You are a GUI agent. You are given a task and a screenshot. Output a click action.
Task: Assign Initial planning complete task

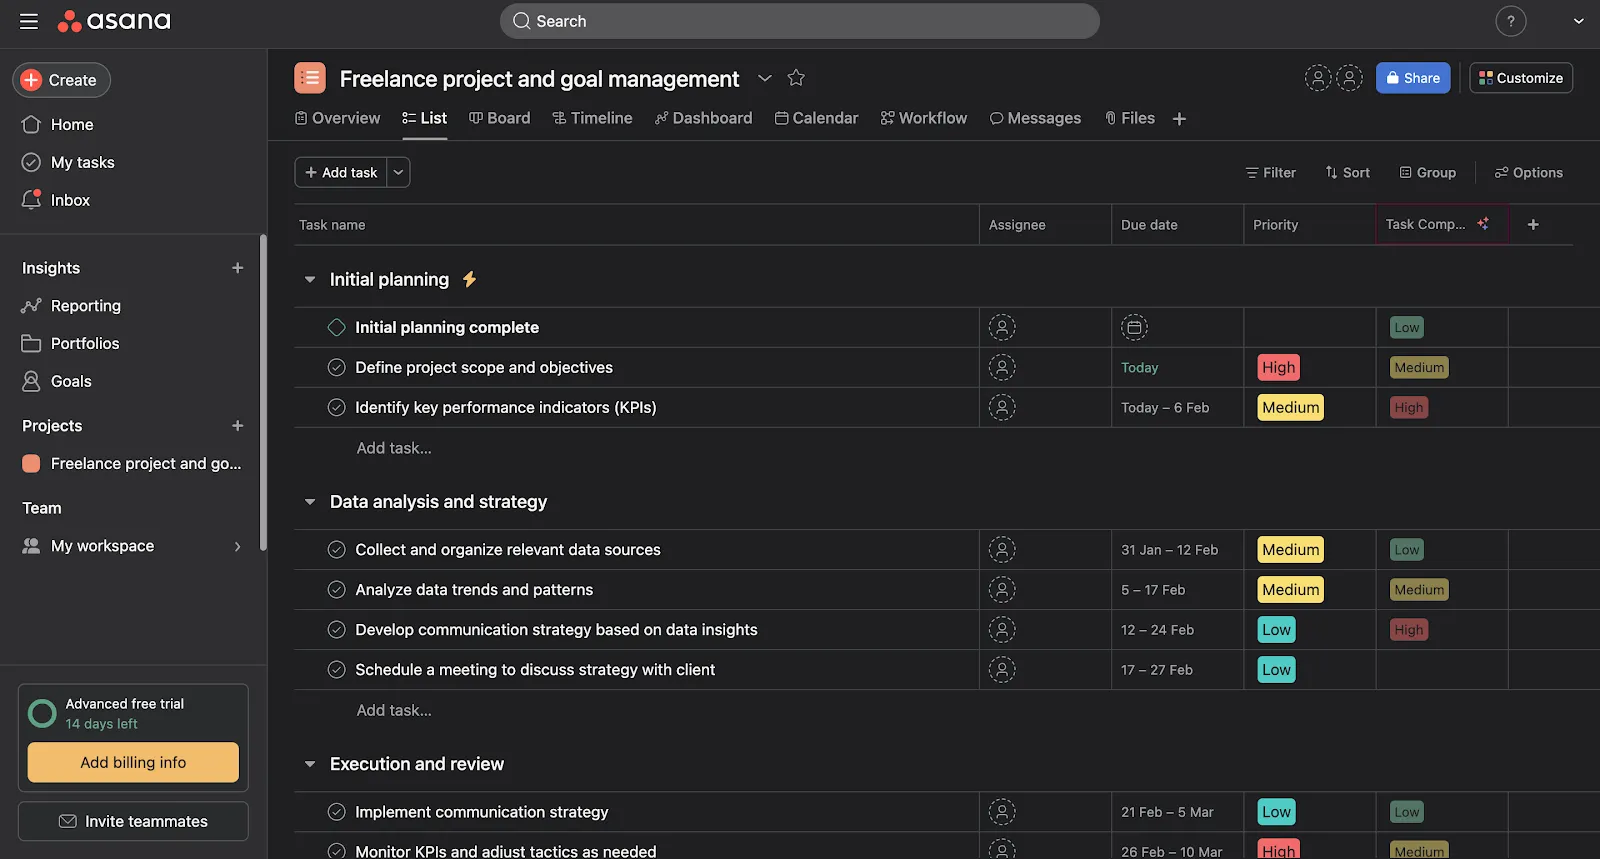1002,327
